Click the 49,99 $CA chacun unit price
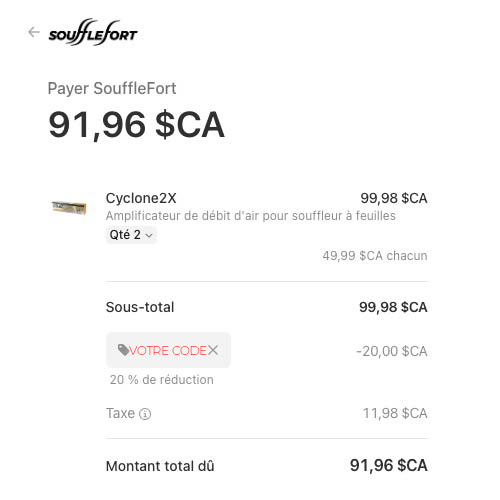The width and height of the screenshot is (500, 500). click(375, 256)
